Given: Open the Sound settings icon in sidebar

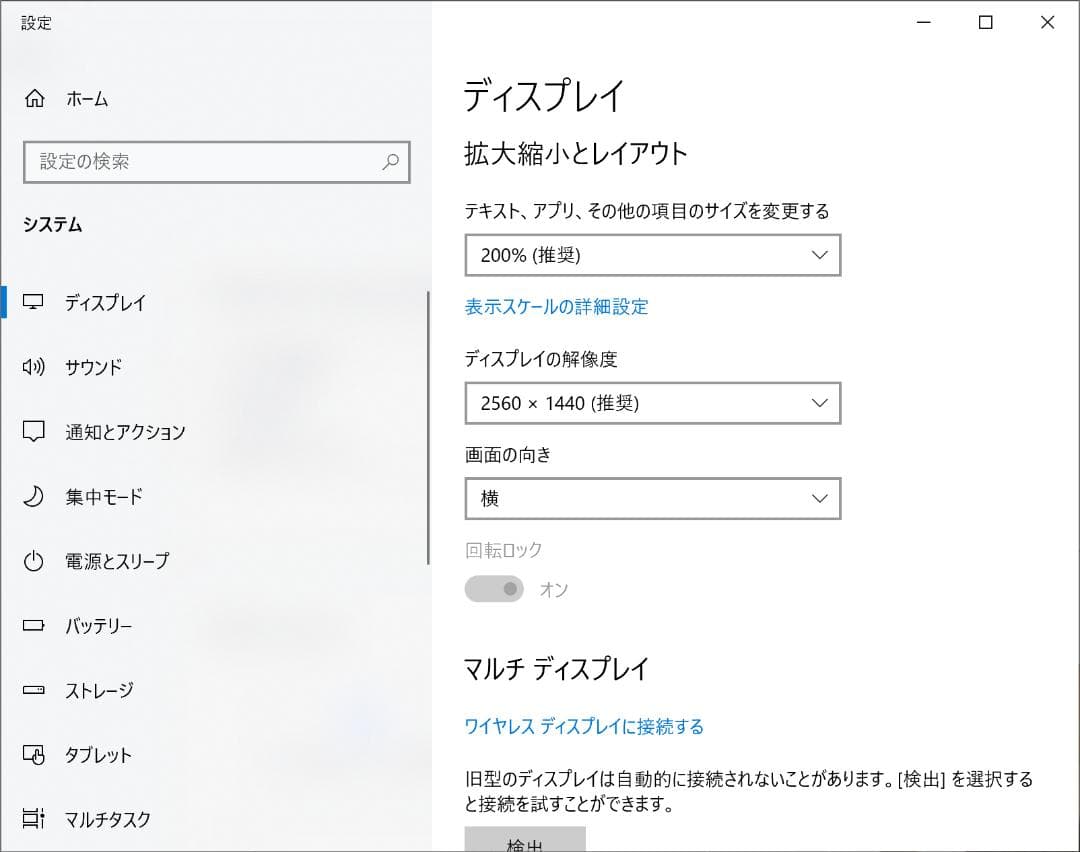Looking at the screenshot, I should (x=33, y=367).
